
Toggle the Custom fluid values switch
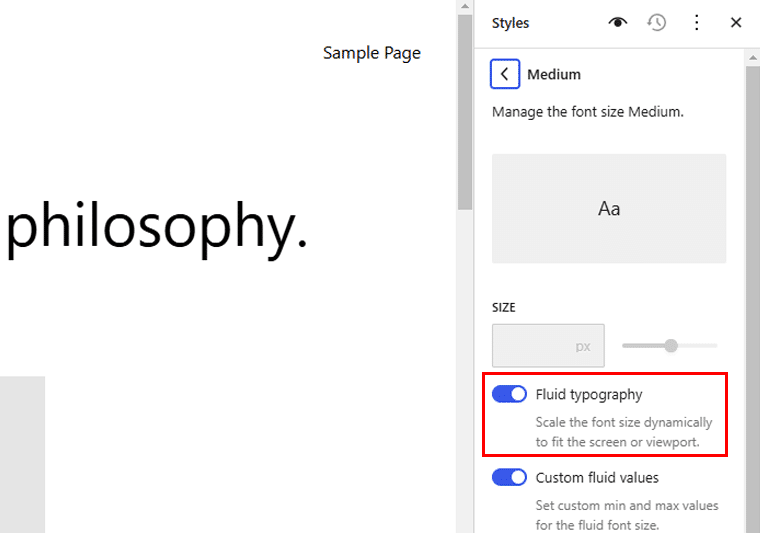509,477
